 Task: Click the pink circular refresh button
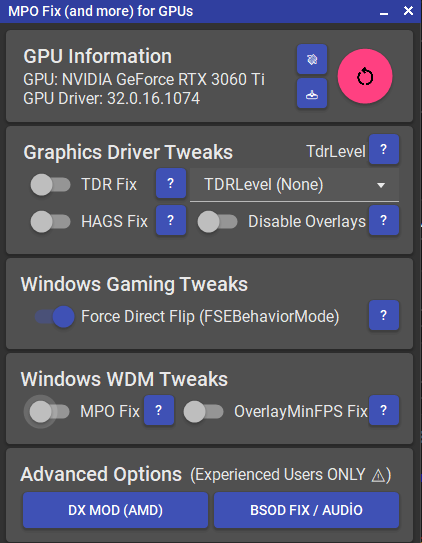365,76
